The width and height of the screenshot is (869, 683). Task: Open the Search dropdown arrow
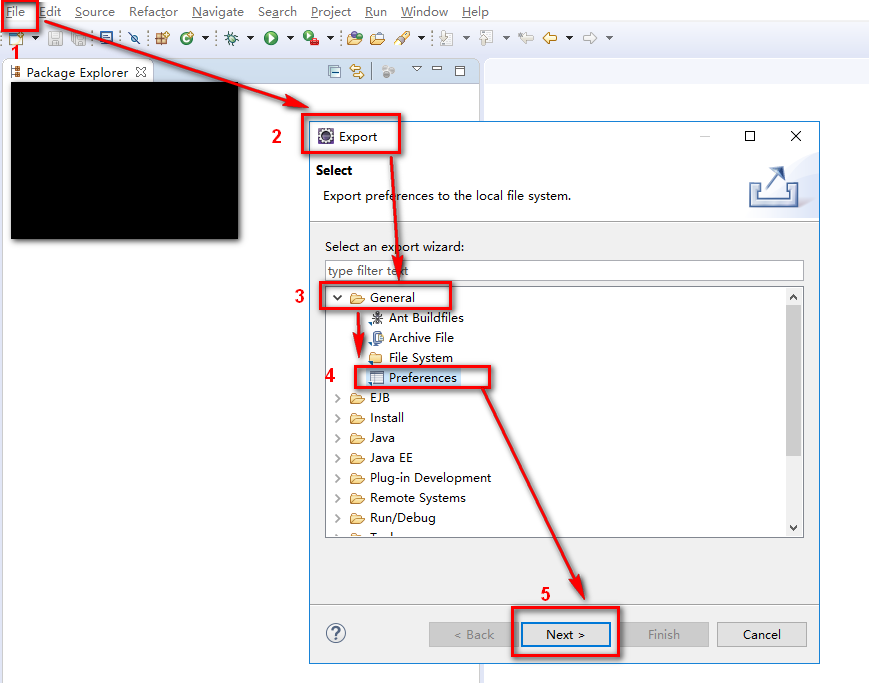(421, 38)
